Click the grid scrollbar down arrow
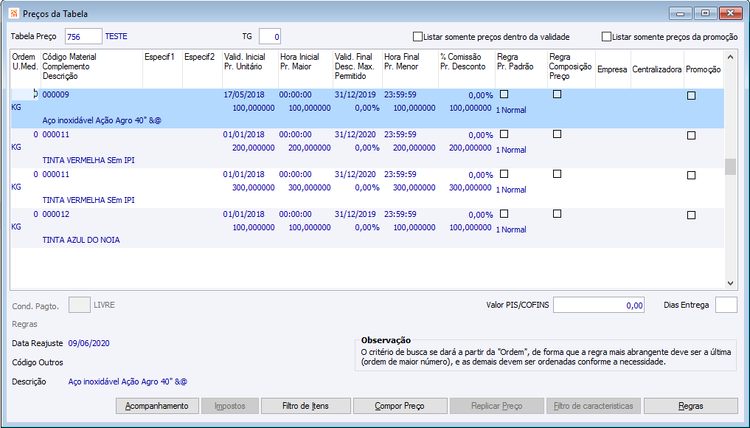Screen dimensions: 750x428 click(x=730, y=283)
